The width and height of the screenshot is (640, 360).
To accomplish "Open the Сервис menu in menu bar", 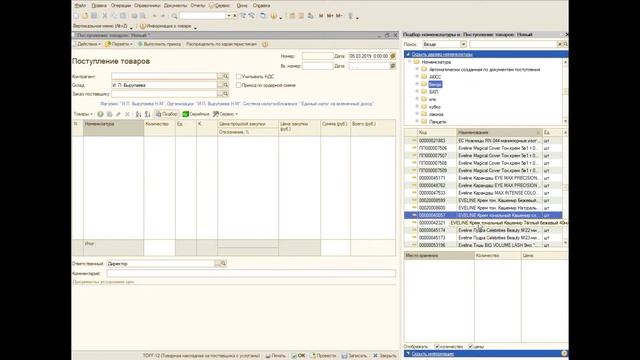I will point(220,6).
